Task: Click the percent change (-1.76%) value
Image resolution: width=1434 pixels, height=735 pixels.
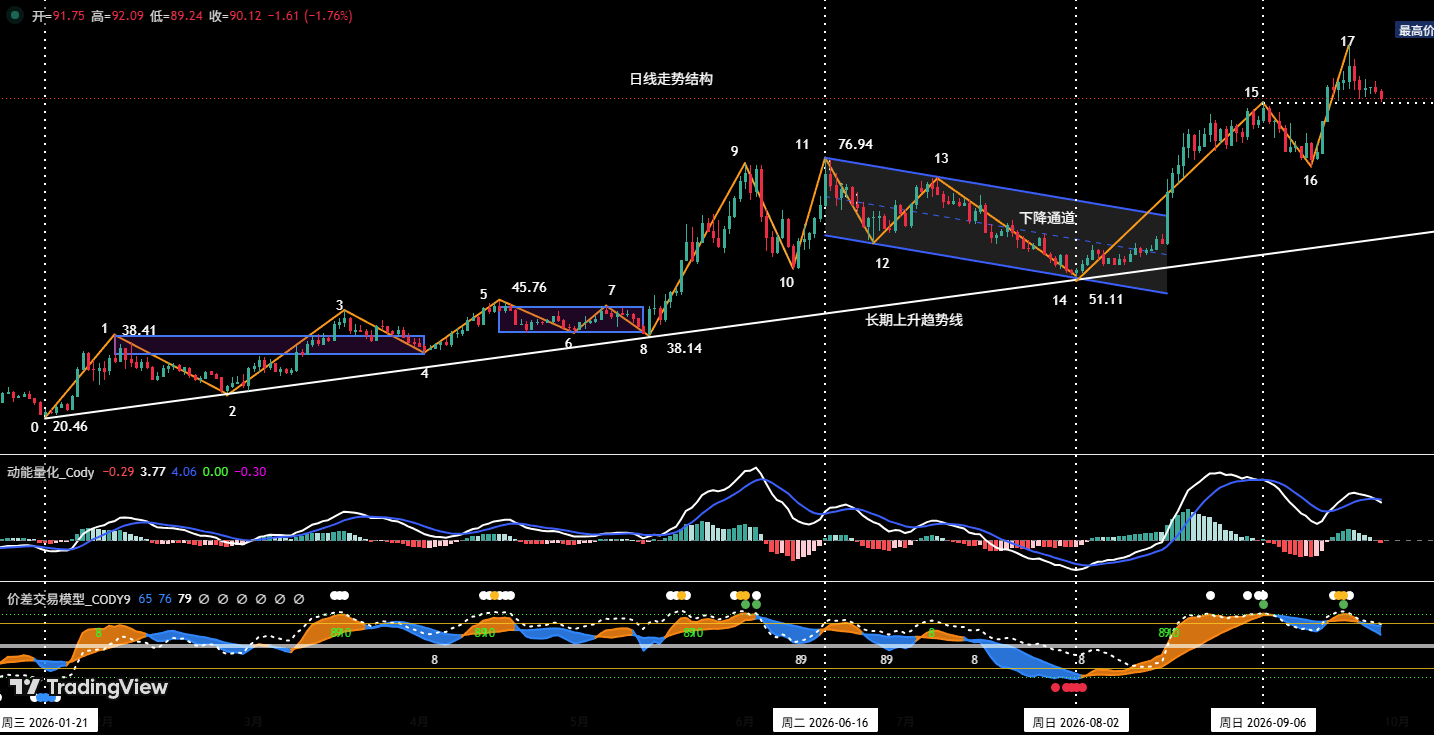Action: tap(326, 16)
